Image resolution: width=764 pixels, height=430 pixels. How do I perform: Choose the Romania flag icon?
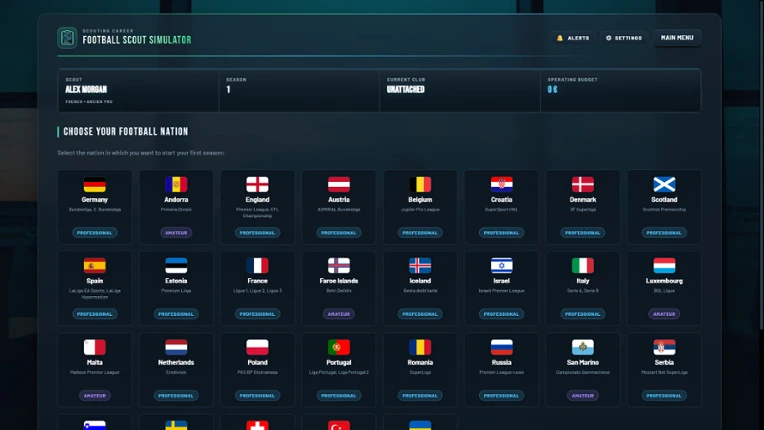point(420,347)
